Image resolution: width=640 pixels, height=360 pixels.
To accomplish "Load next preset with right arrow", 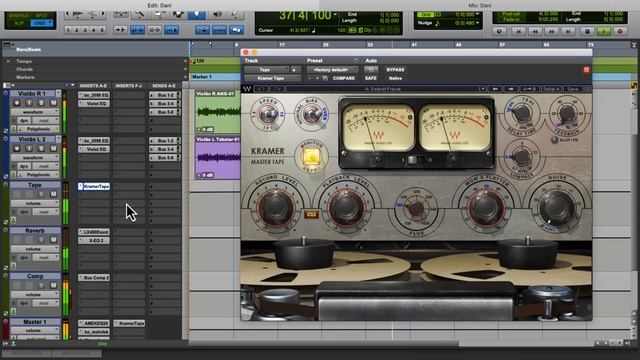I will [510, 89].
